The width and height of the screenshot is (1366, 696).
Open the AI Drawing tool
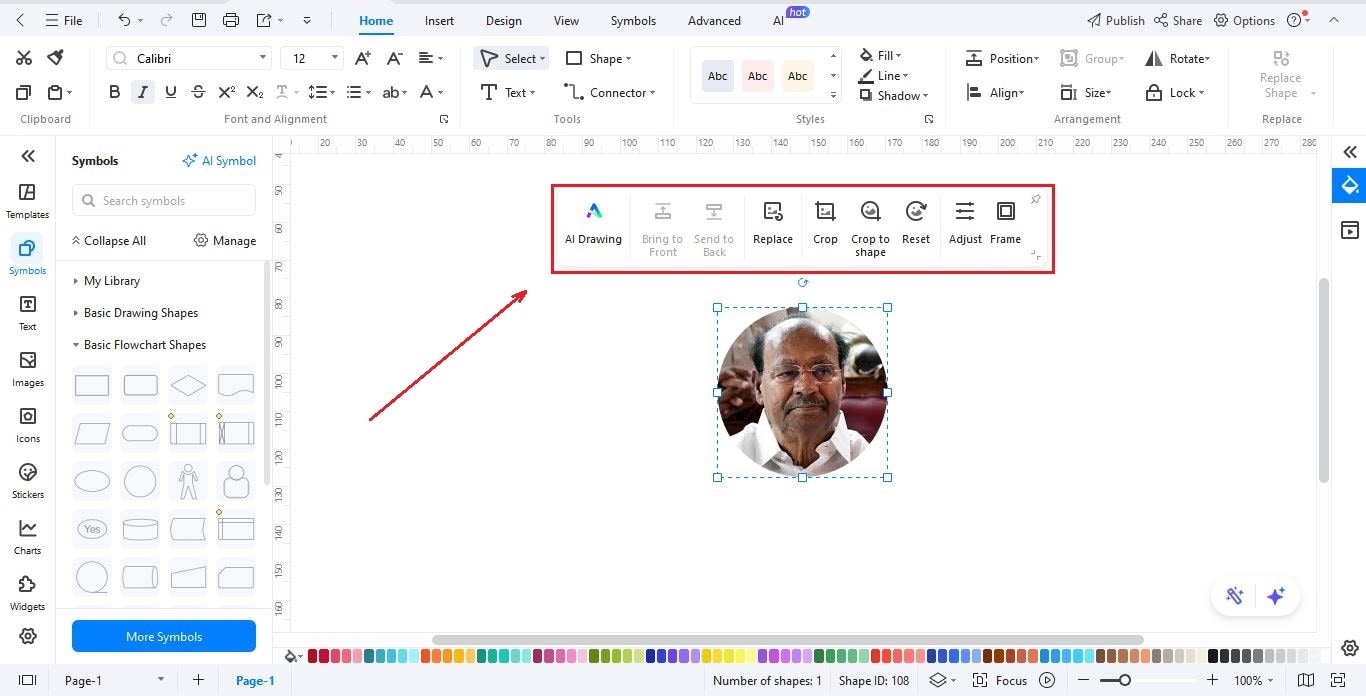593,222
